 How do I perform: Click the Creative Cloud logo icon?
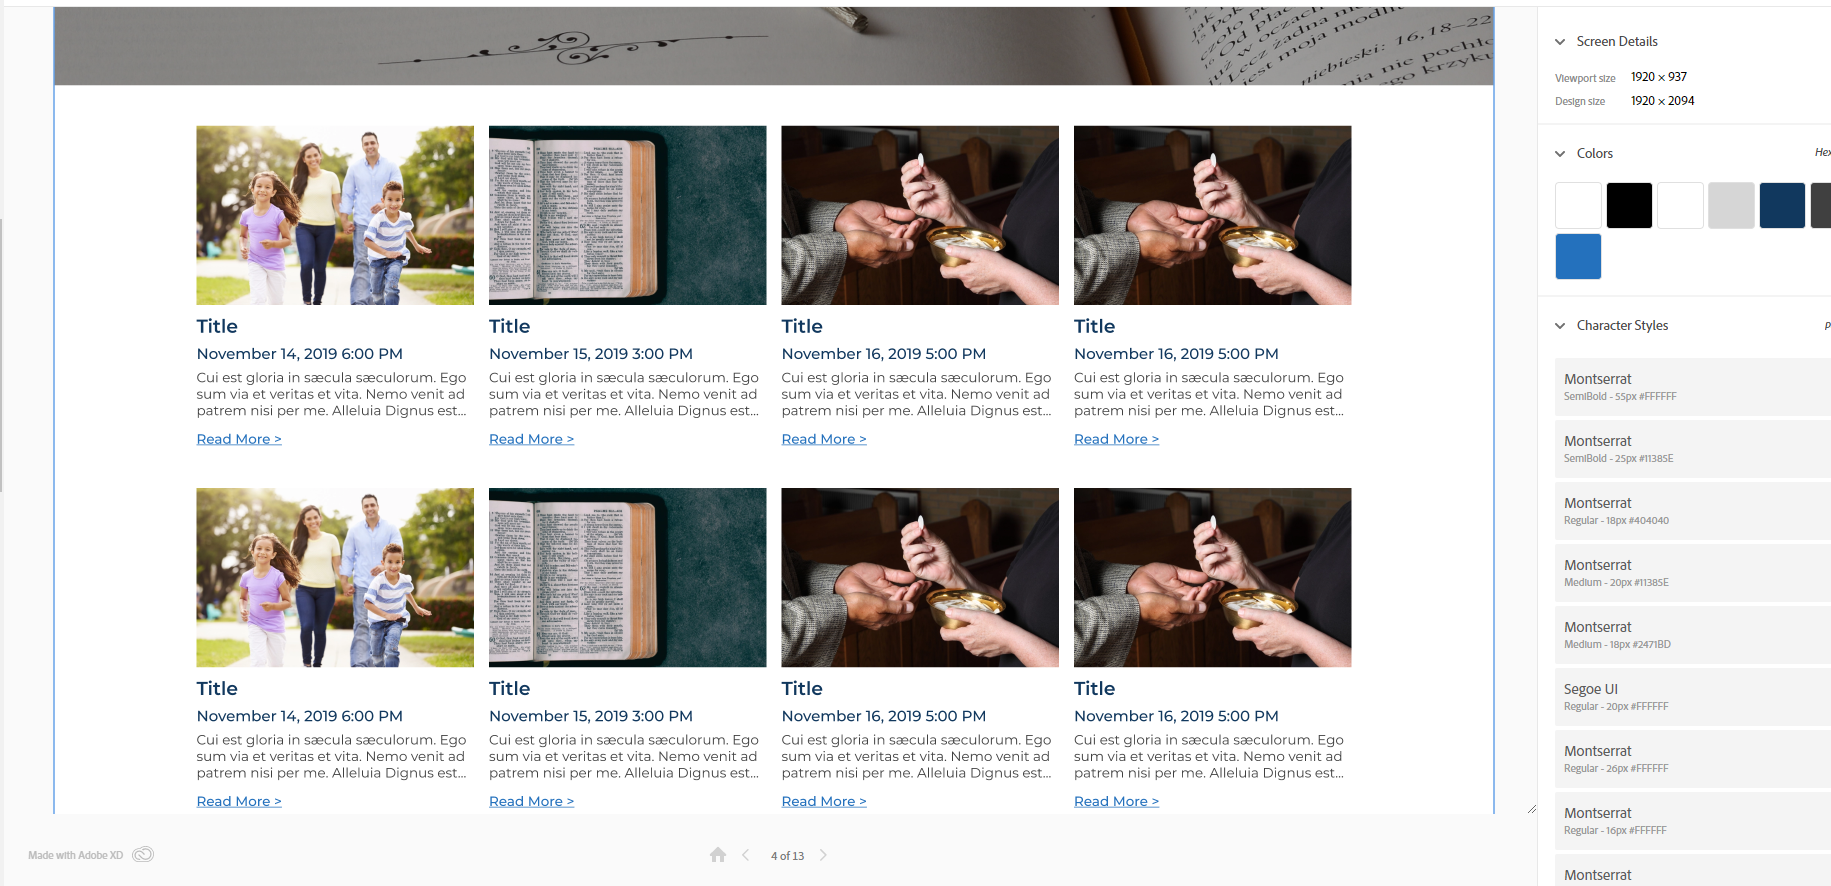click(x=143, y=855)
